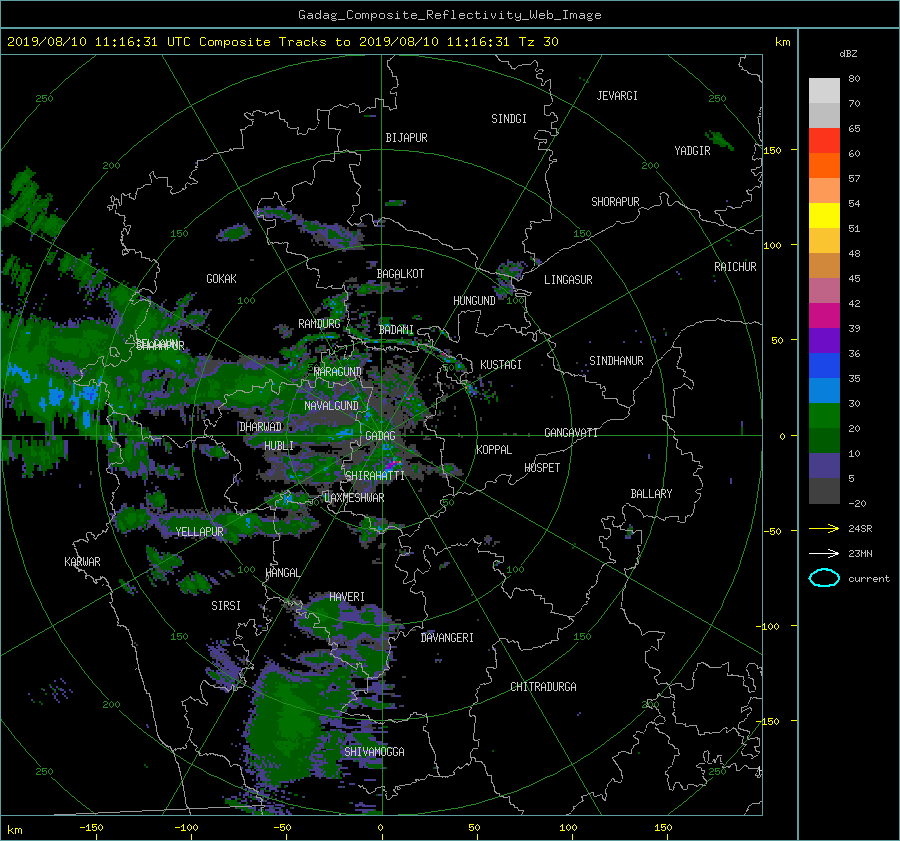Click the KOPPAL city label
Screen dimensions: 900x841
(x=494, y=450)
